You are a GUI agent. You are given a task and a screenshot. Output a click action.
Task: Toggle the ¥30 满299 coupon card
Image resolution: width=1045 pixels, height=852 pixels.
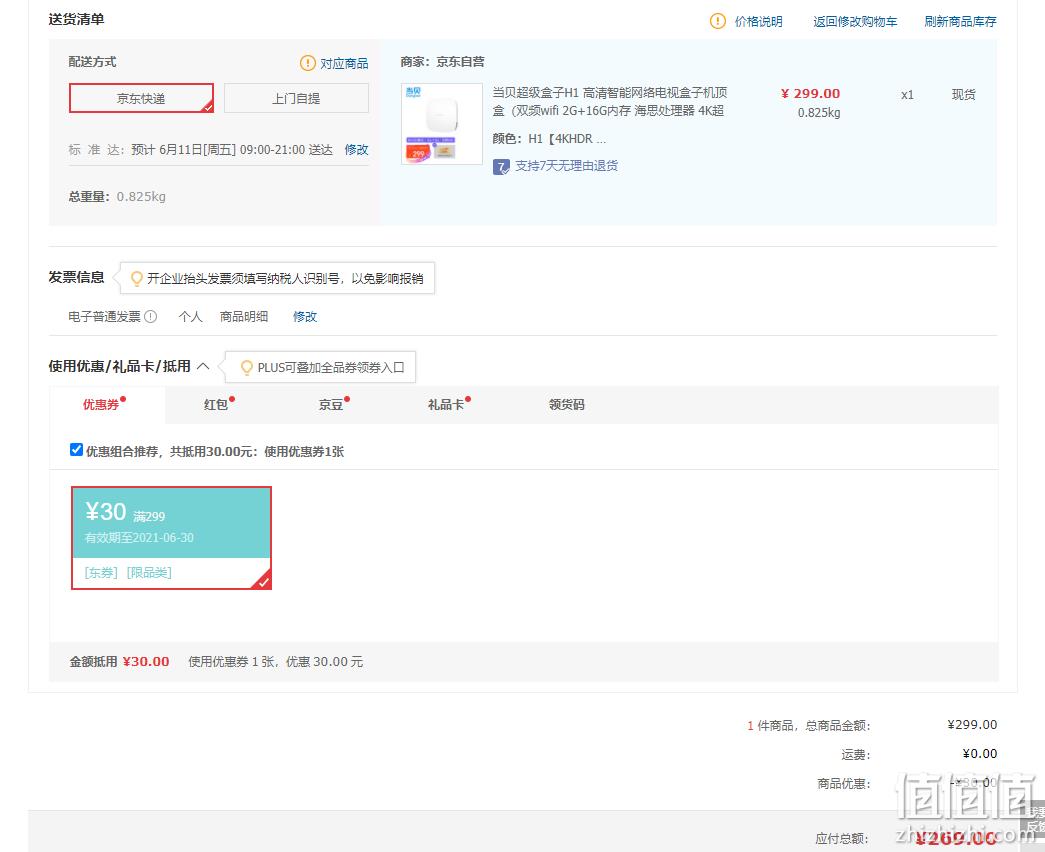(171, 538)
